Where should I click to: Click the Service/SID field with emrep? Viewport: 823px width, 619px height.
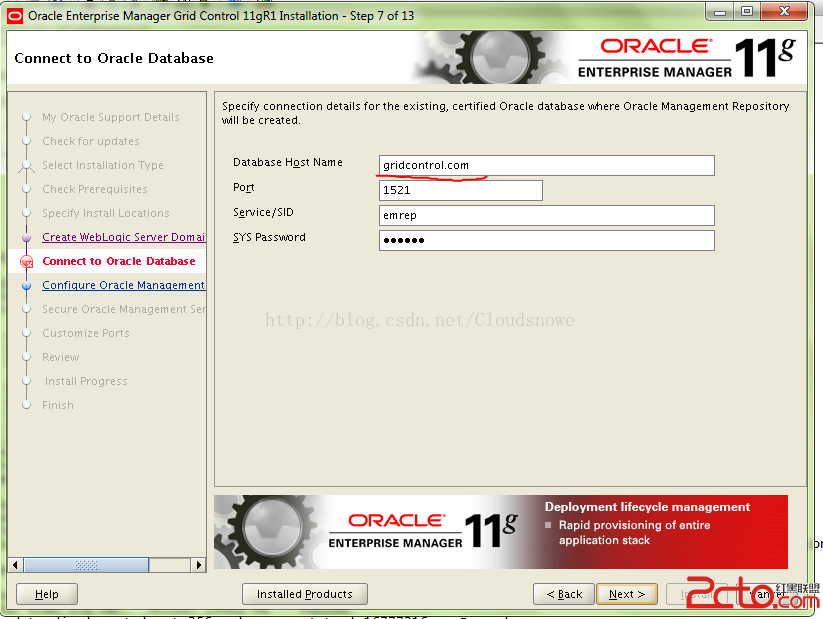point(546,215)
